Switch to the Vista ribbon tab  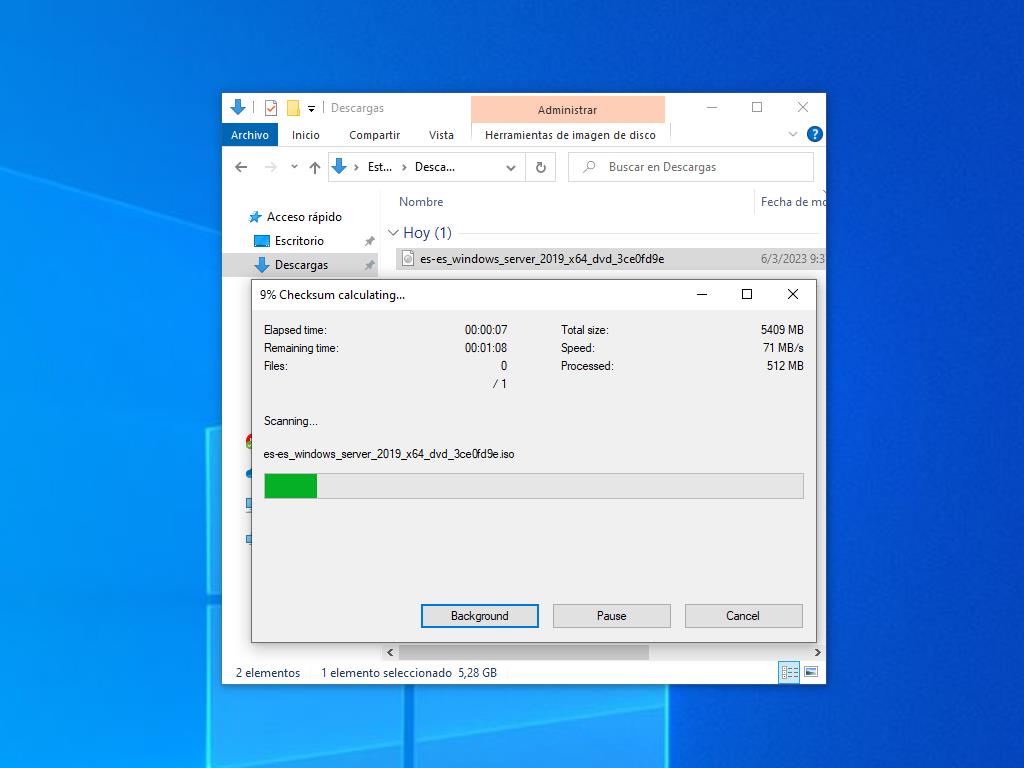pos(441,135)
